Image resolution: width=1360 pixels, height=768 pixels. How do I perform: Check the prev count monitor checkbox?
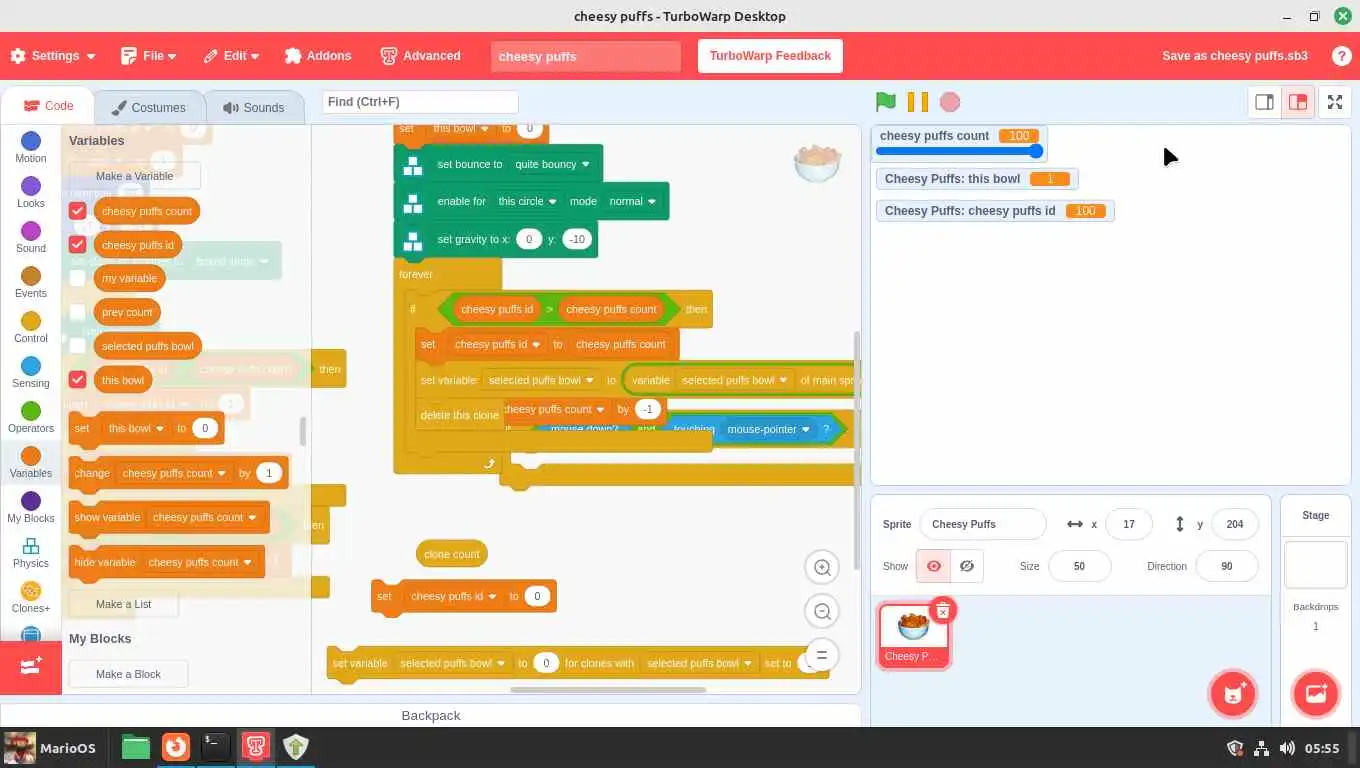pyautogui.click(x=77, y=312)
